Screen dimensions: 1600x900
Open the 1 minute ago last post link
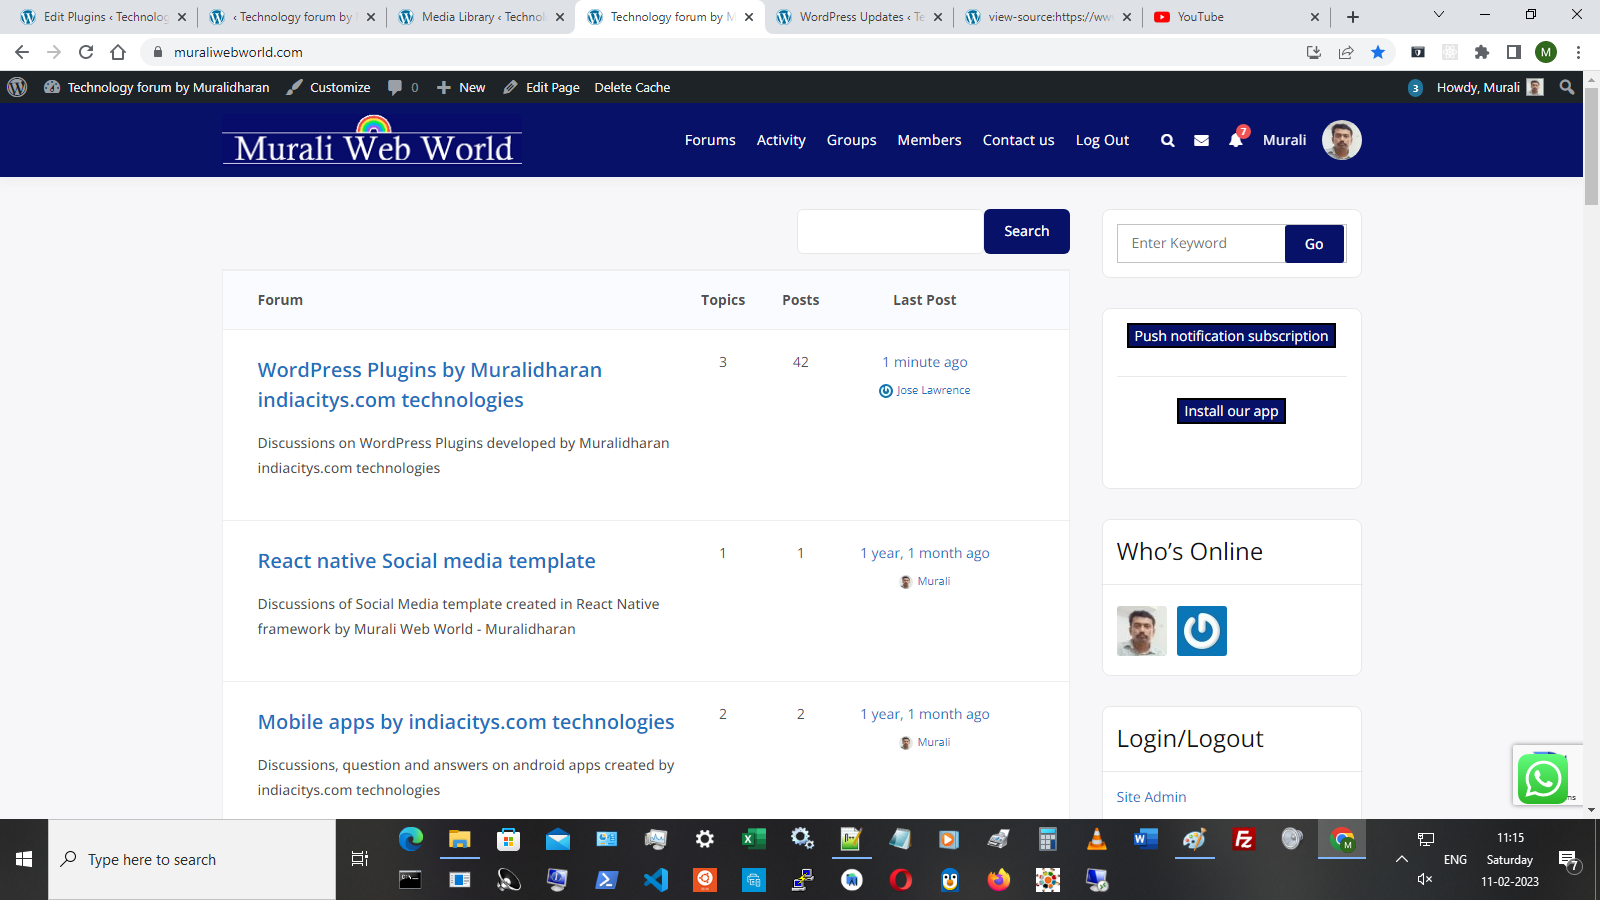925,362
